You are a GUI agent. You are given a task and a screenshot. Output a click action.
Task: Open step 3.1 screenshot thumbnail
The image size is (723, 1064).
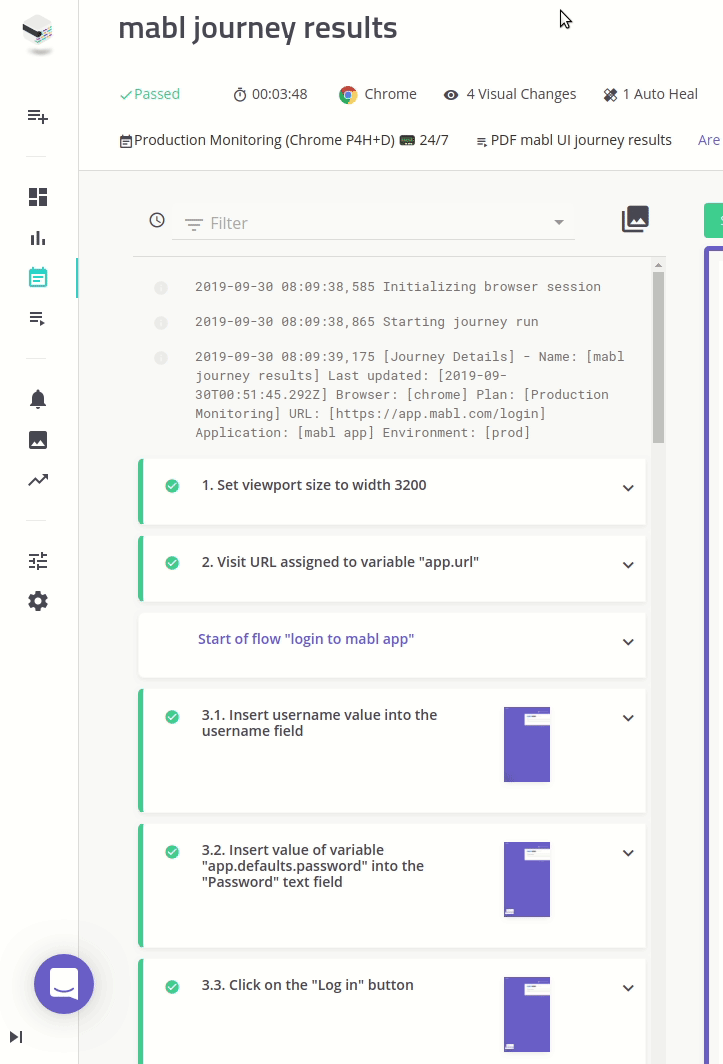click(x=527, y=744)
